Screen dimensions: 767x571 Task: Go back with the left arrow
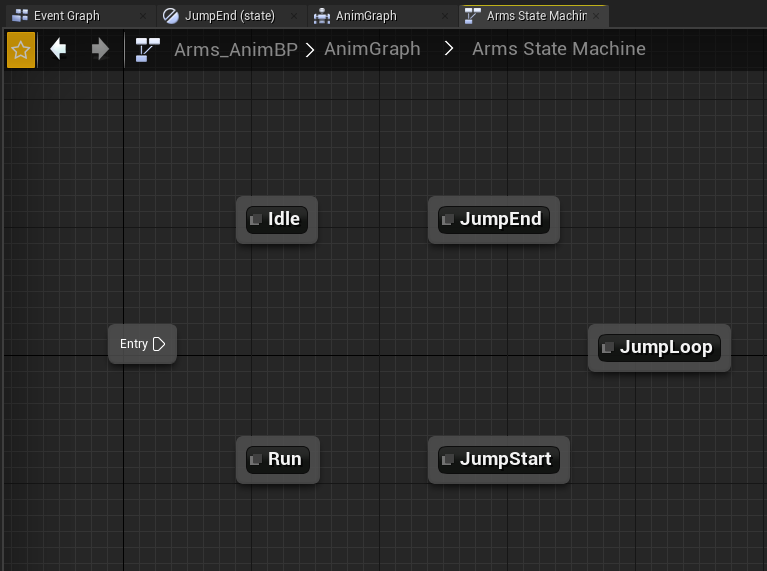(x=58, y=49)
